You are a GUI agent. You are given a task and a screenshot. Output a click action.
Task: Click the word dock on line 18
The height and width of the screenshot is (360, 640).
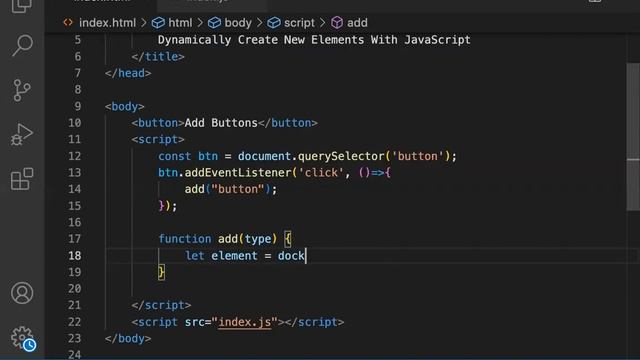click(291, 256)
